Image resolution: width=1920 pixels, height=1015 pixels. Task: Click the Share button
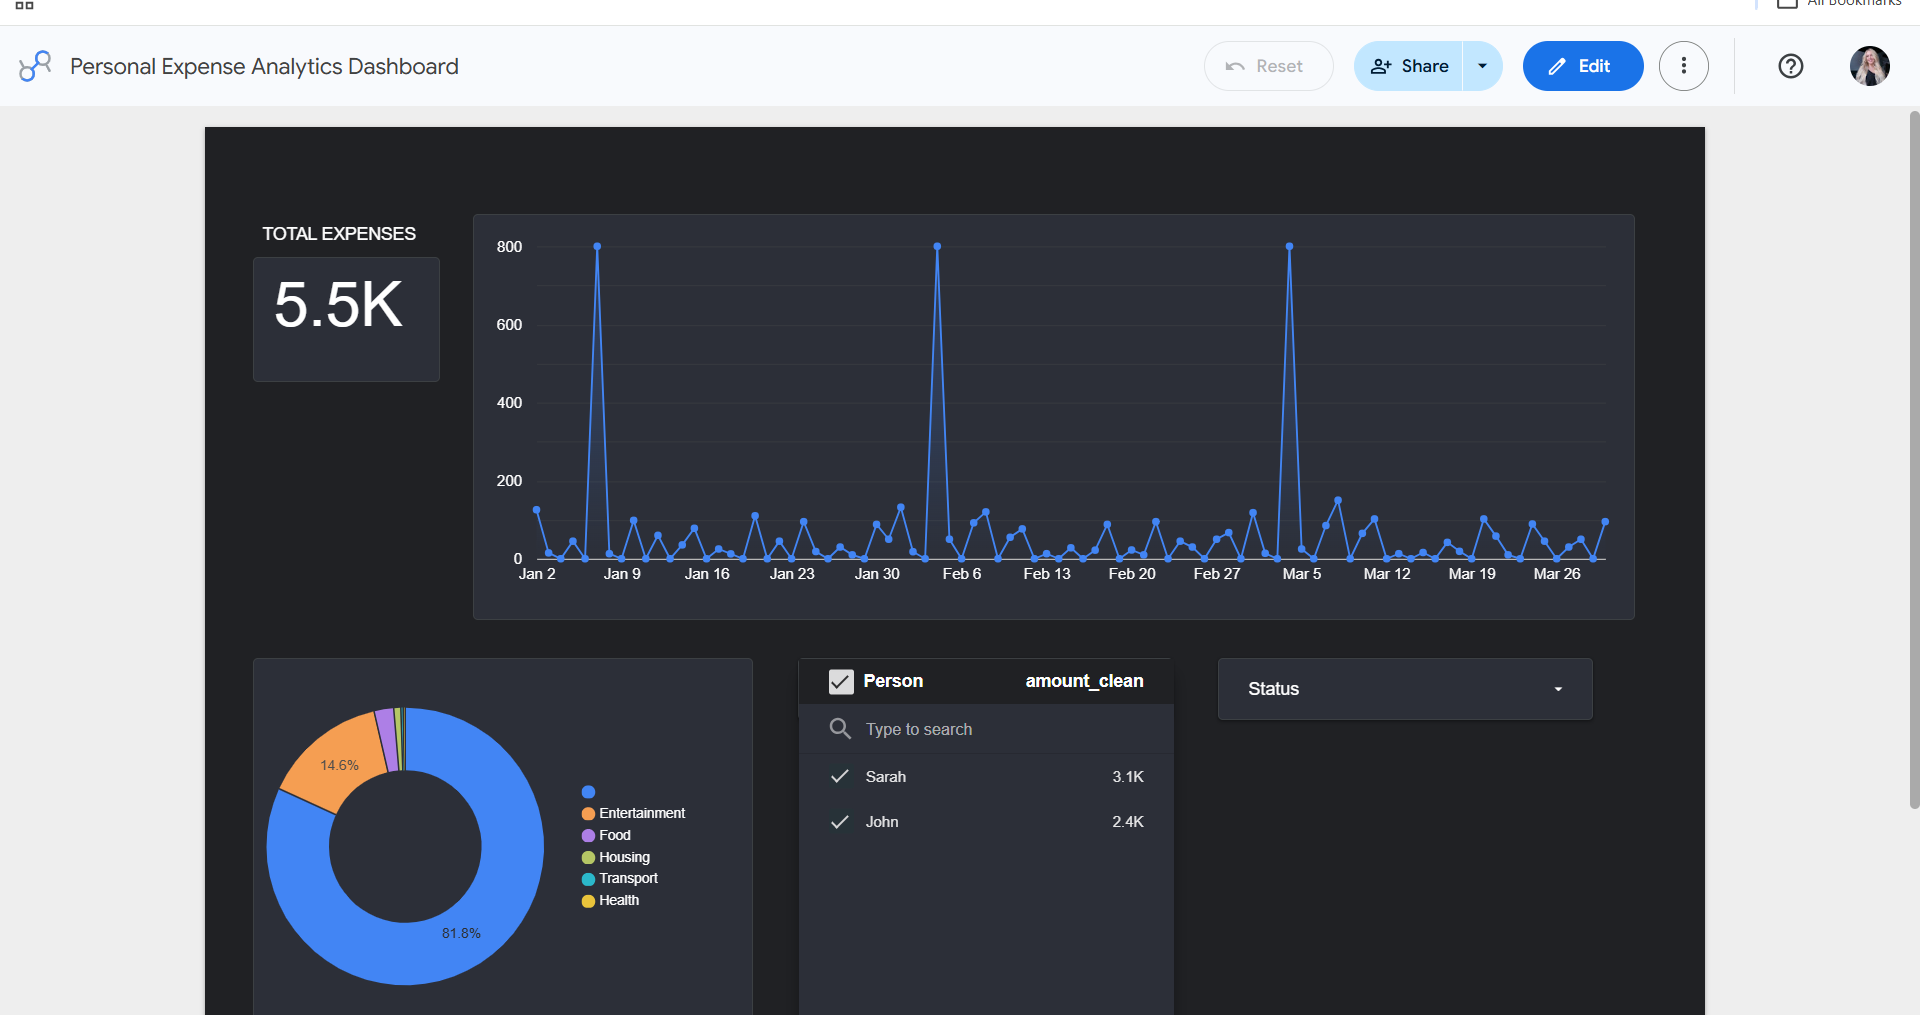(x=1409, y=66)
